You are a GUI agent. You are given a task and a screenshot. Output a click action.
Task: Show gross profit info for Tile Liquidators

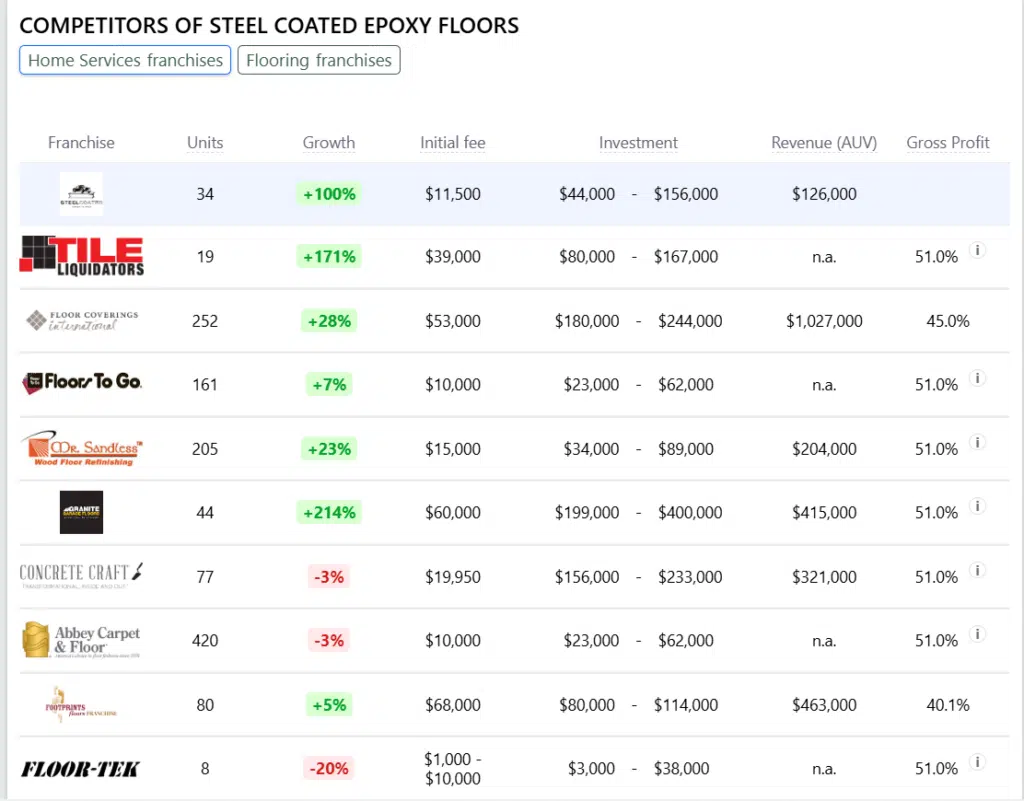[978, 250]
